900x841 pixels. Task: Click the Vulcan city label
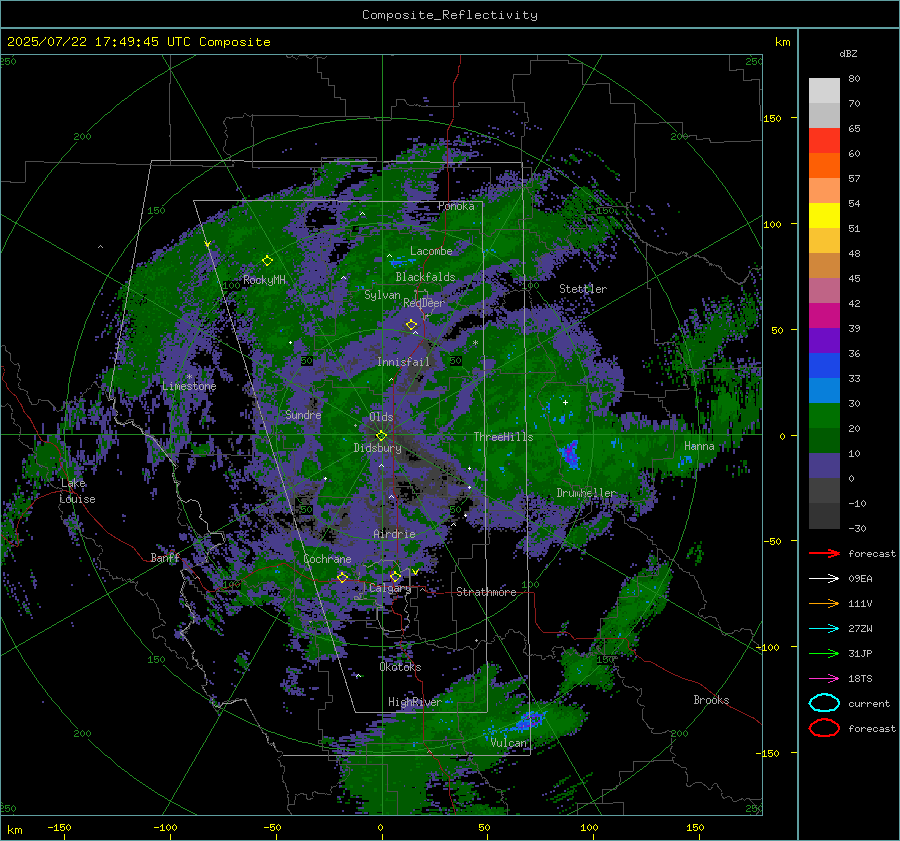(508, 743)
